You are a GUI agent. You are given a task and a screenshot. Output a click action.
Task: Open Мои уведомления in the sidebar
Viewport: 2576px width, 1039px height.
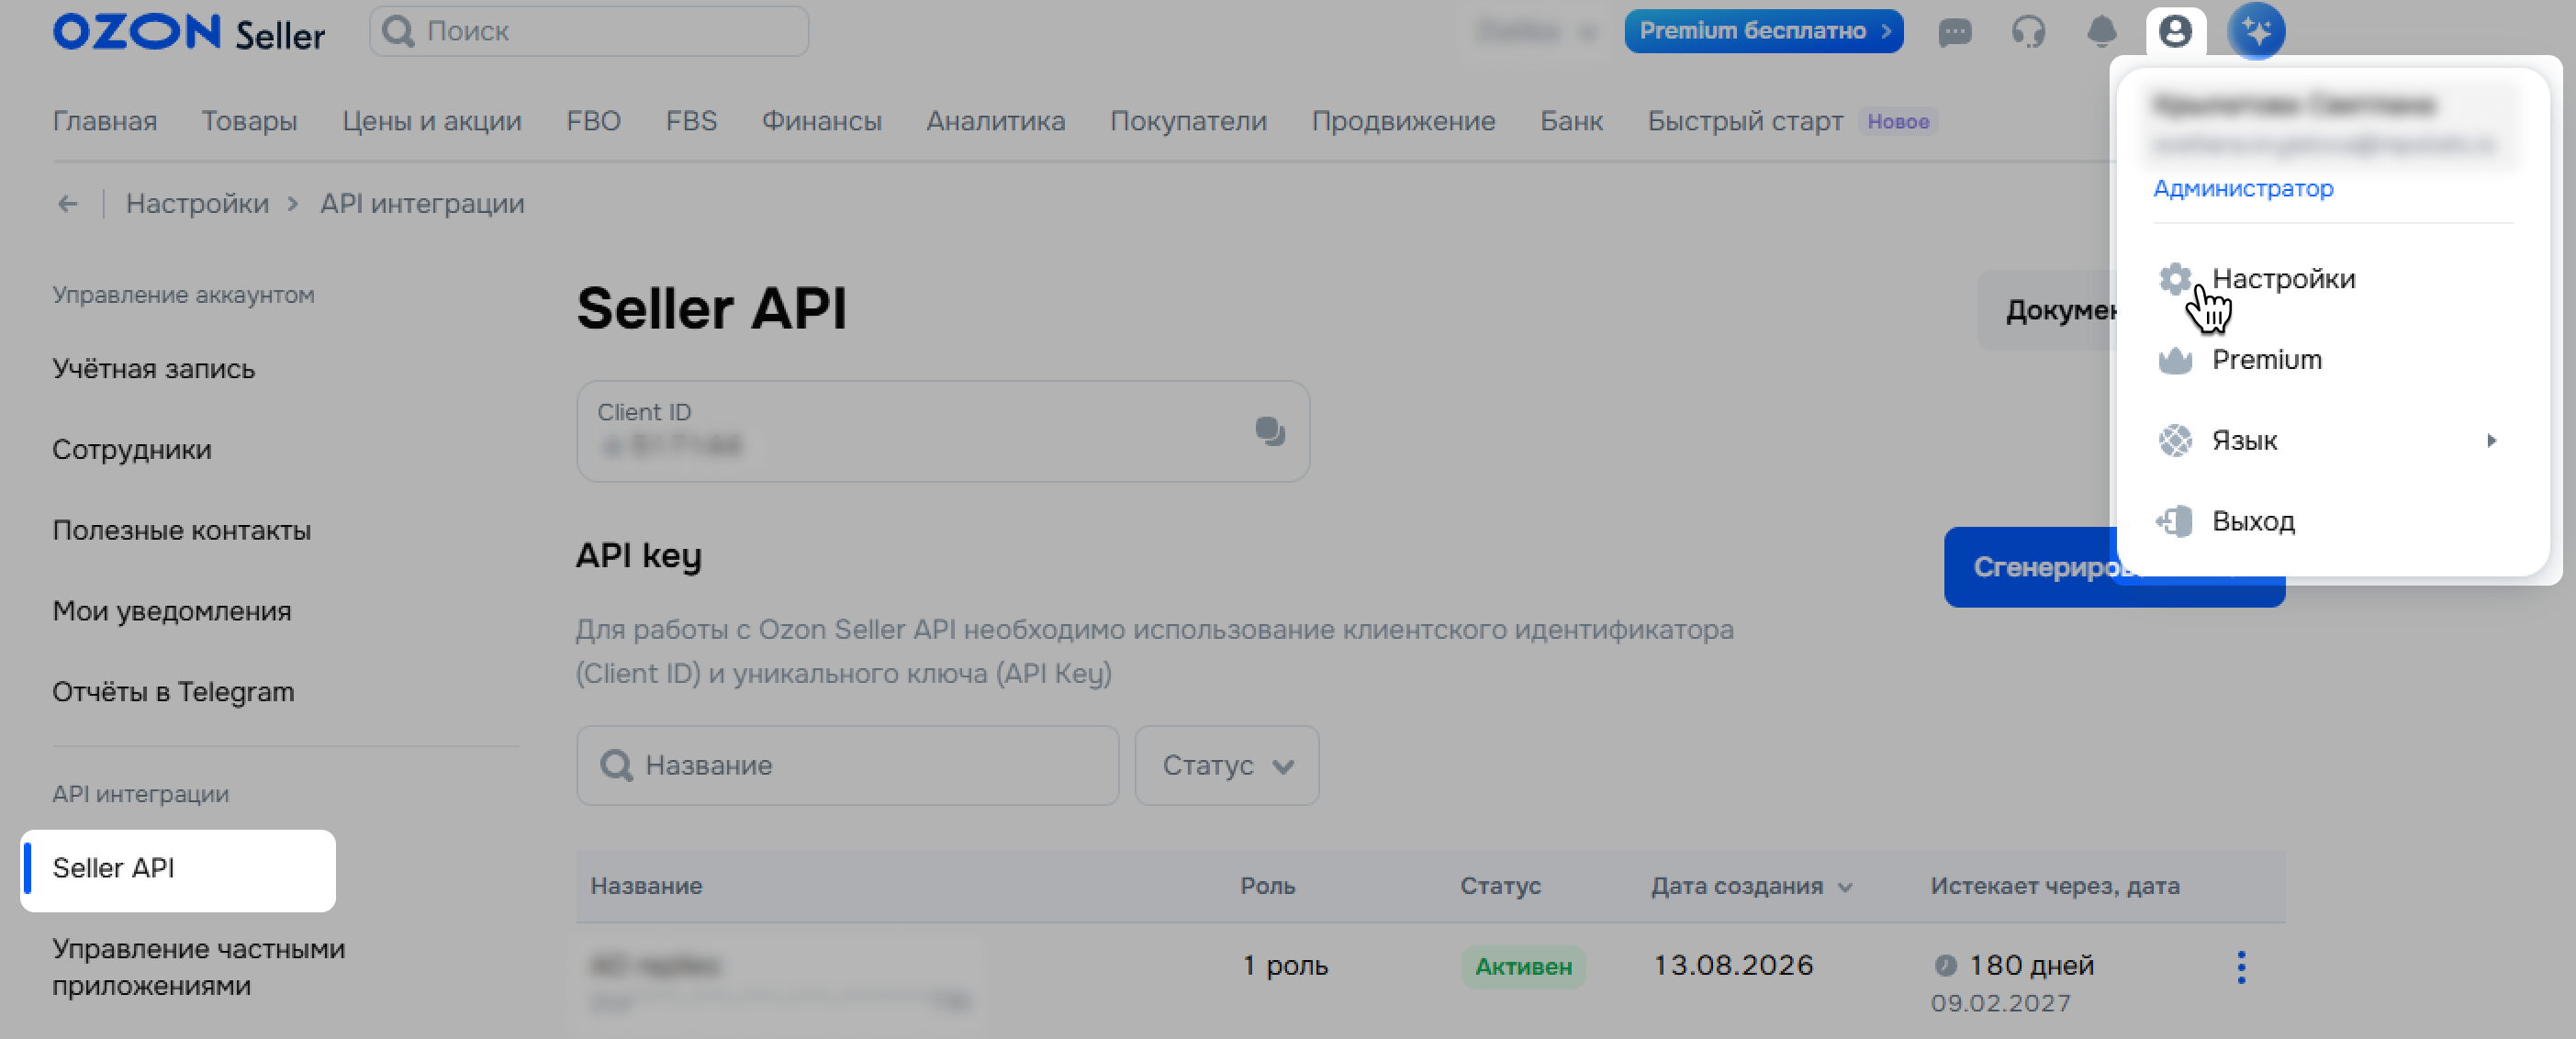click(x=172, y=611)
